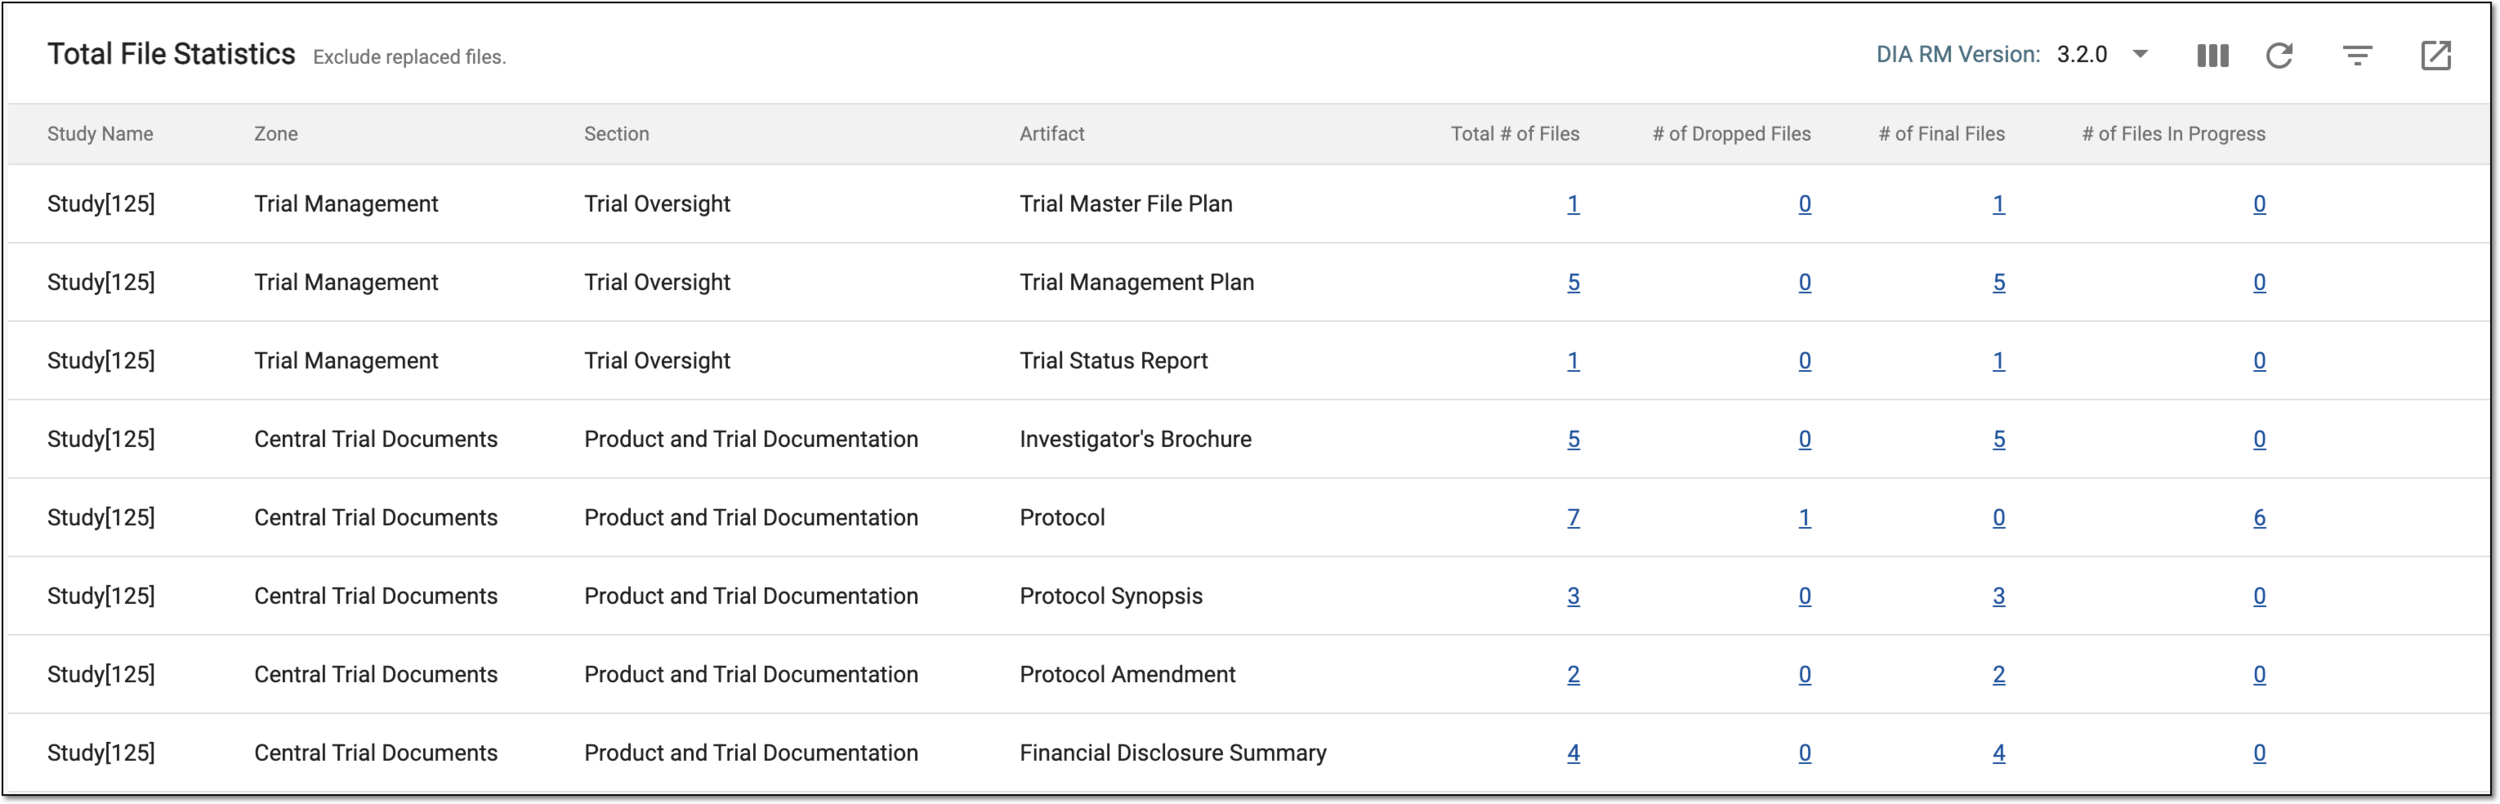
Task: Select the Trial Status Report artifact cell
Action: pos(1114,361)
